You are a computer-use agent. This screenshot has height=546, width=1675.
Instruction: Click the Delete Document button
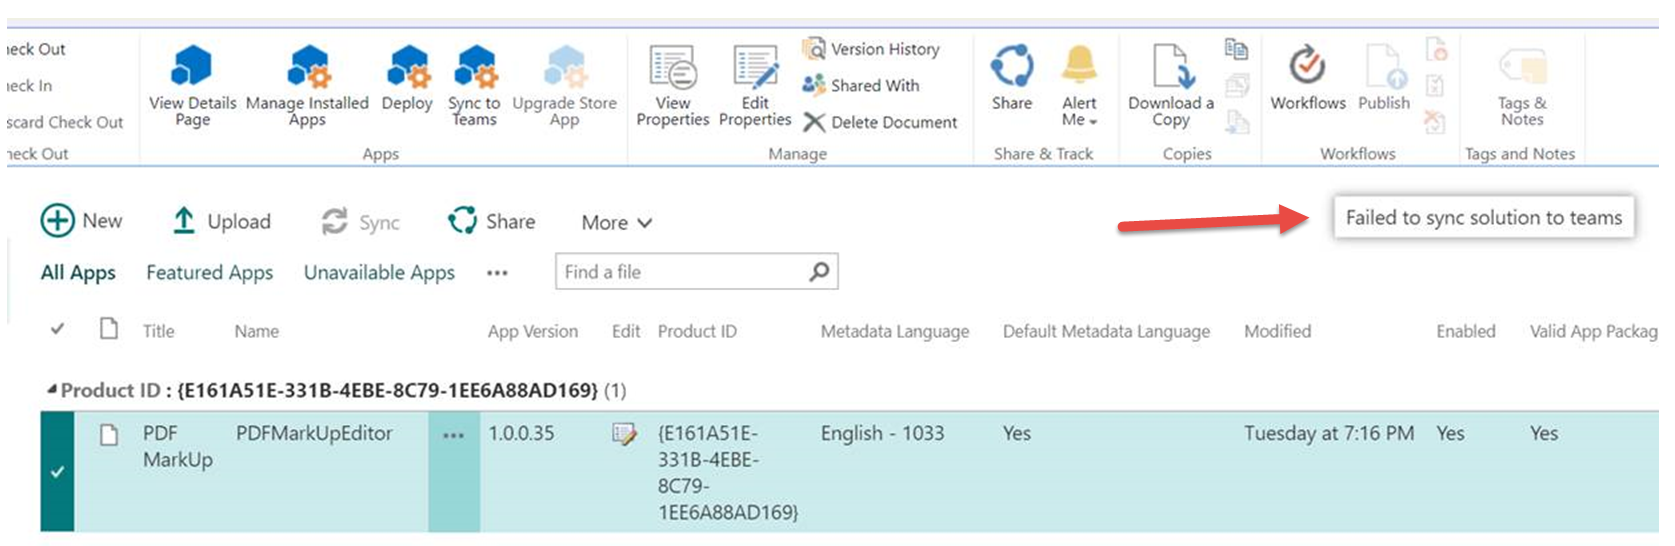pyautogui.click(x=881, y=122)
